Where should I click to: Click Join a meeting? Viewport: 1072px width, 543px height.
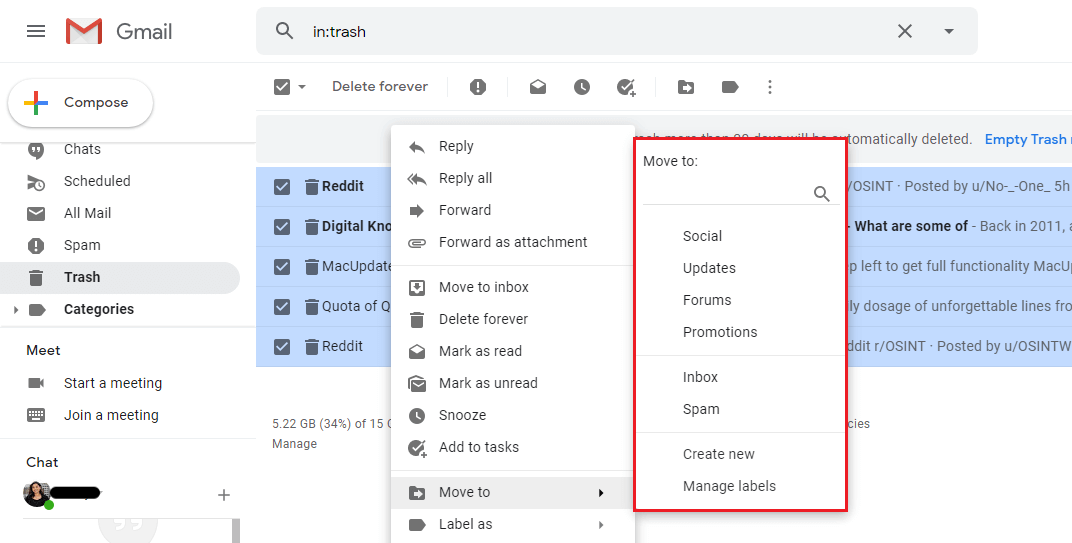tap(111, 415)
